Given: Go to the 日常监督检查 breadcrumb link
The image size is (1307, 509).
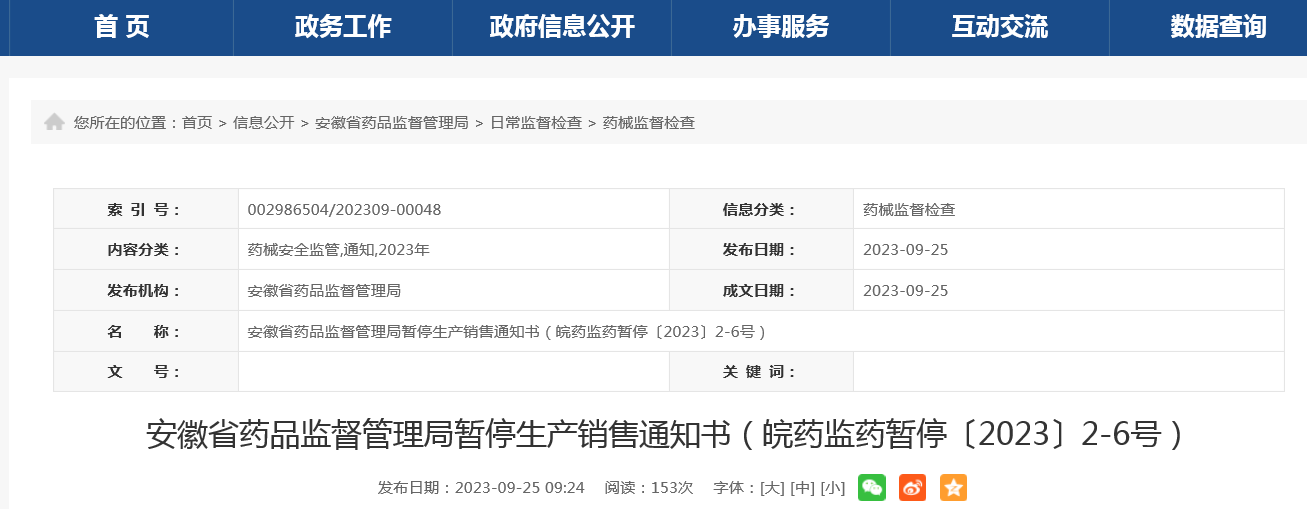Looking at the screenshot, I should 536,123.
